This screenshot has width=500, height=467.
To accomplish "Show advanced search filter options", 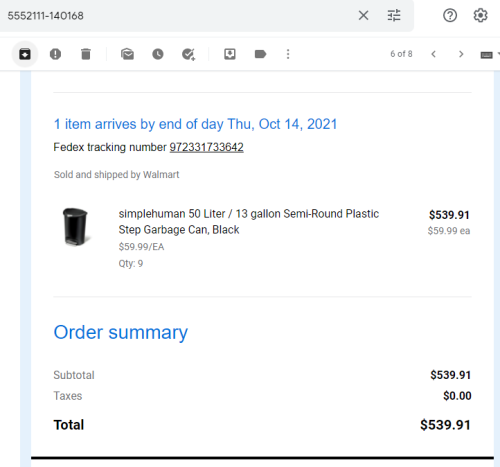I will (394, 15).
